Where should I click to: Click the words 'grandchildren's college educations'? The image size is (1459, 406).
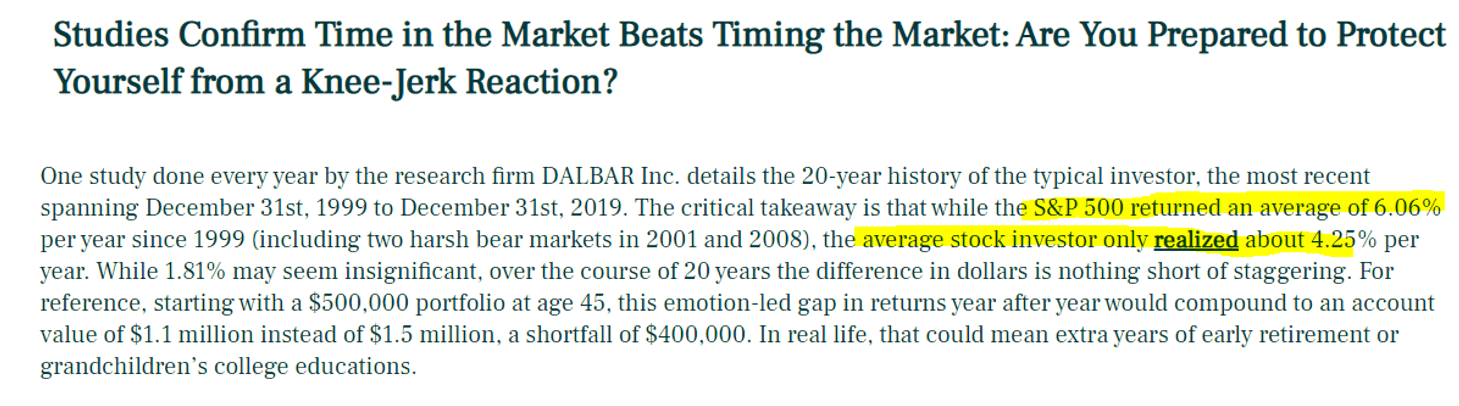click(227, 366)
